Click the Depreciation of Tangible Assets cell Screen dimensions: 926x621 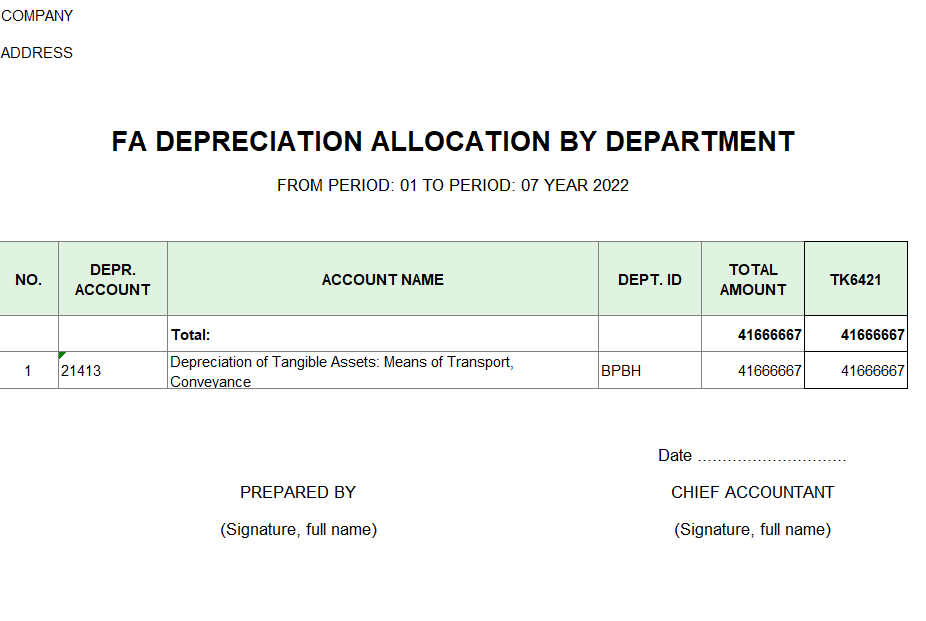[342, 370]
